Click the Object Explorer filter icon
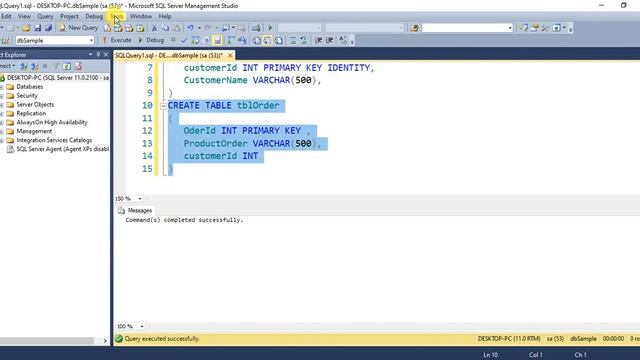The height and width of the screenshot is (360, 640). [56, 66]
